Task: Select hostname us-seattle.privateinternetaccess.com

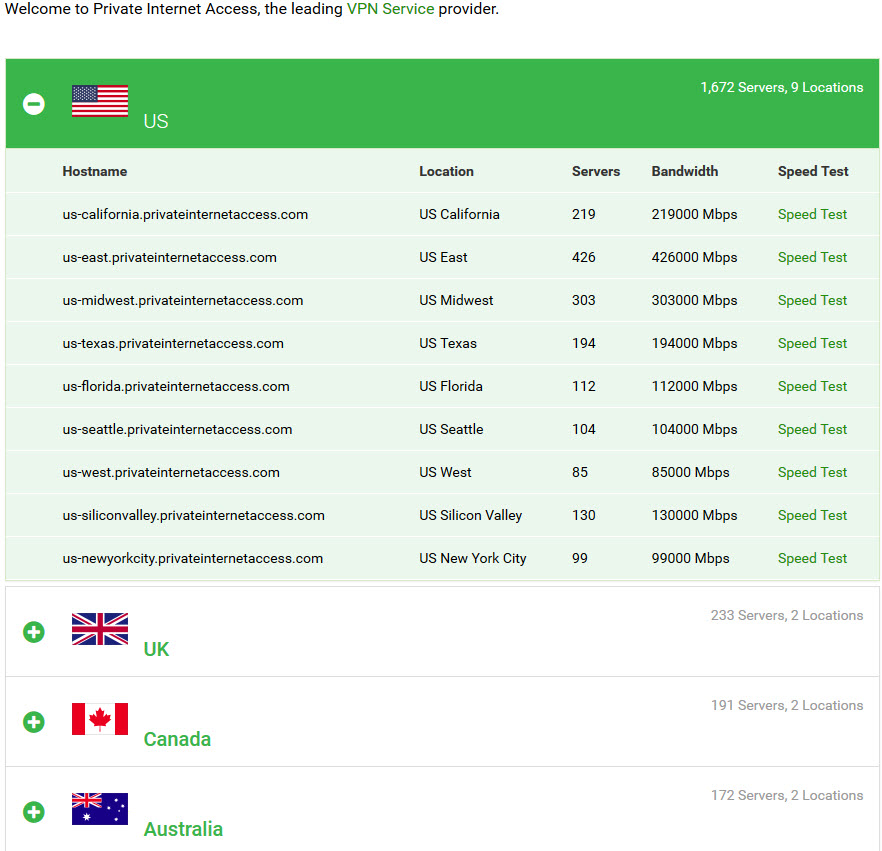Action: click(x=177, y=429)
